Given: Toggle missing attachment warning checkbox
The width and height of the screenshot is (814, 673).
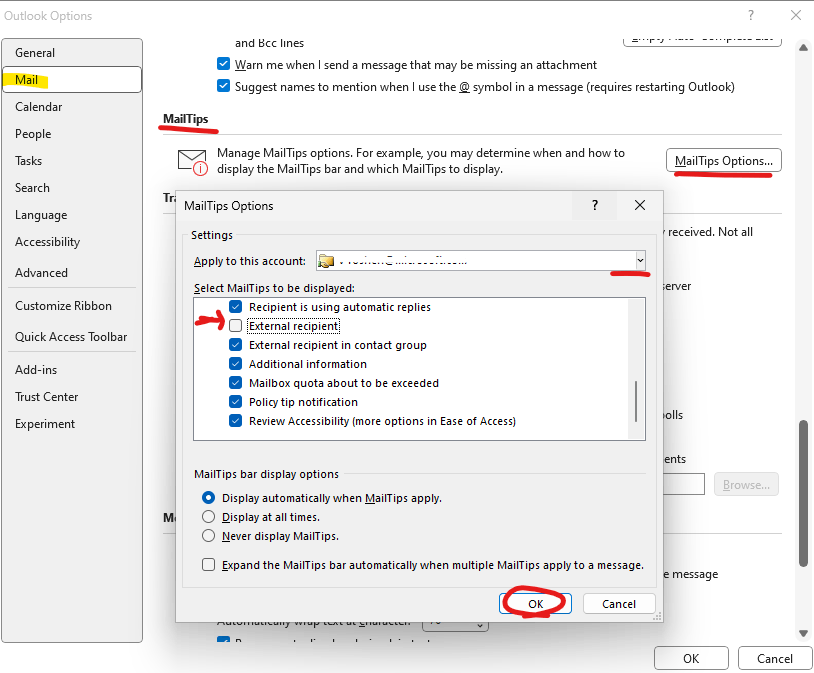Looking at the screenshot, I should [x=223, y=64].
